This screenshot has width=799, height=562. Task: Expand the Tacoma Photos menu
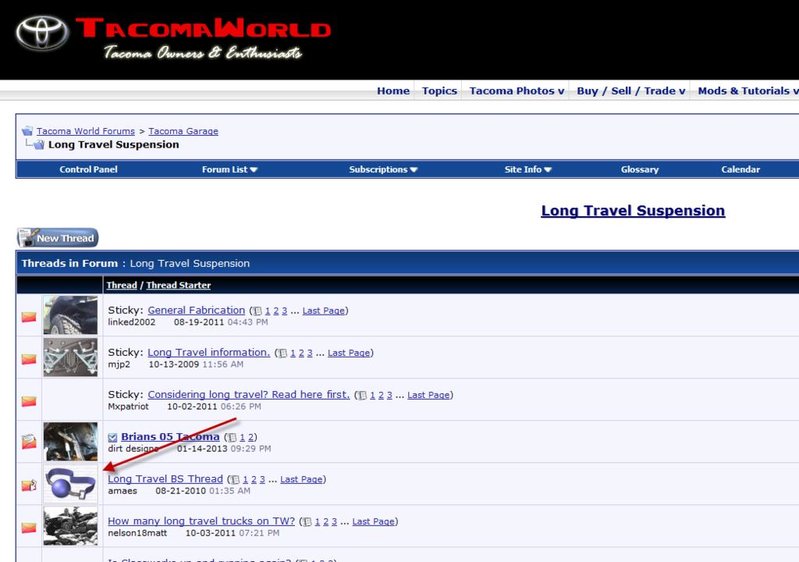tap(517, 91)
